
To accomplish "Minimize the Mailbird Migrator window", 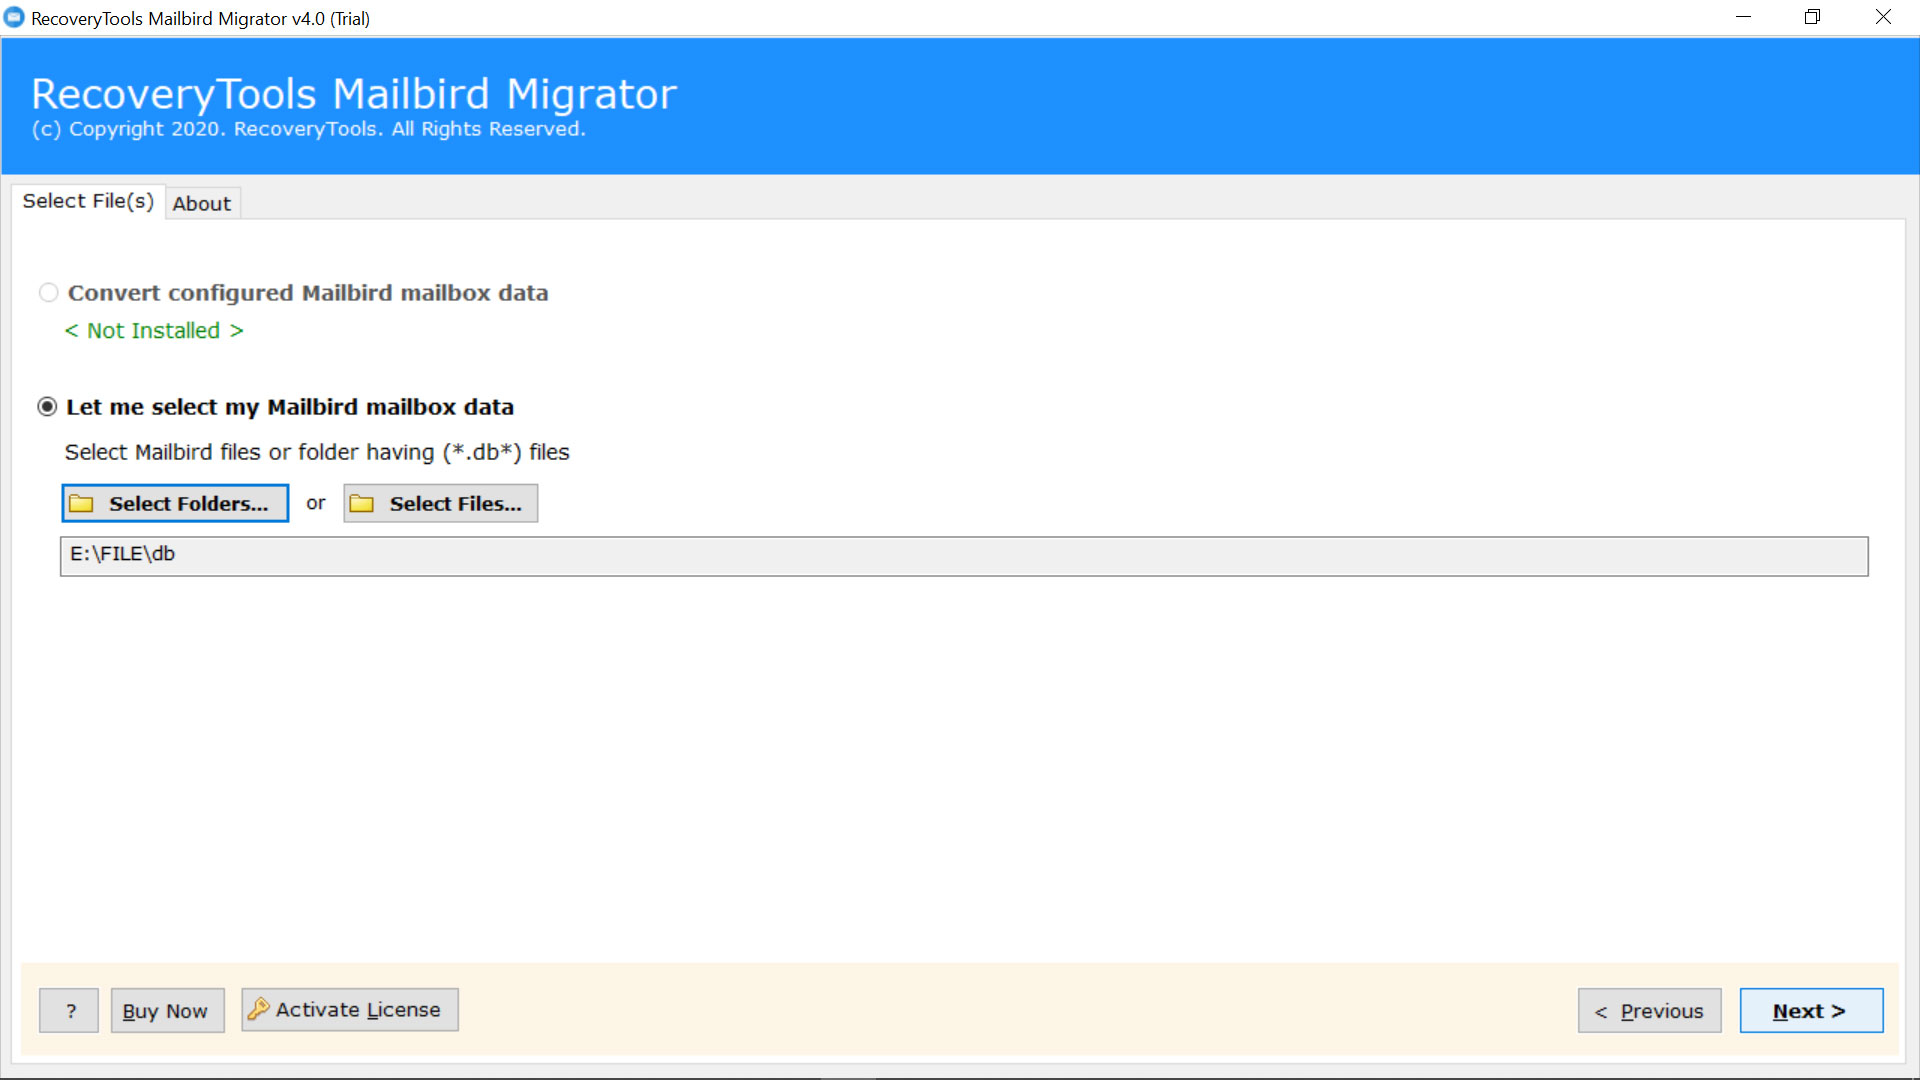I will 1743,17.
